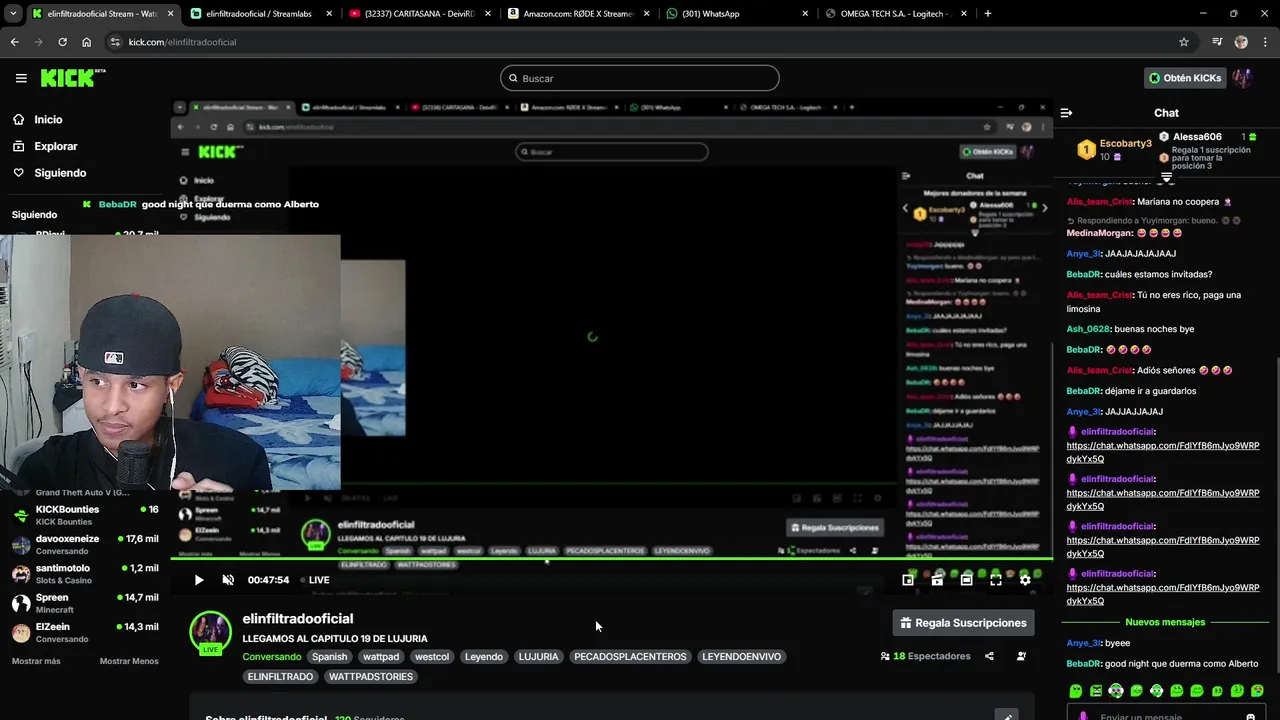Open the Chrome profile avatar
This screenshot has width=1280, height=720.
[1241, 42]
